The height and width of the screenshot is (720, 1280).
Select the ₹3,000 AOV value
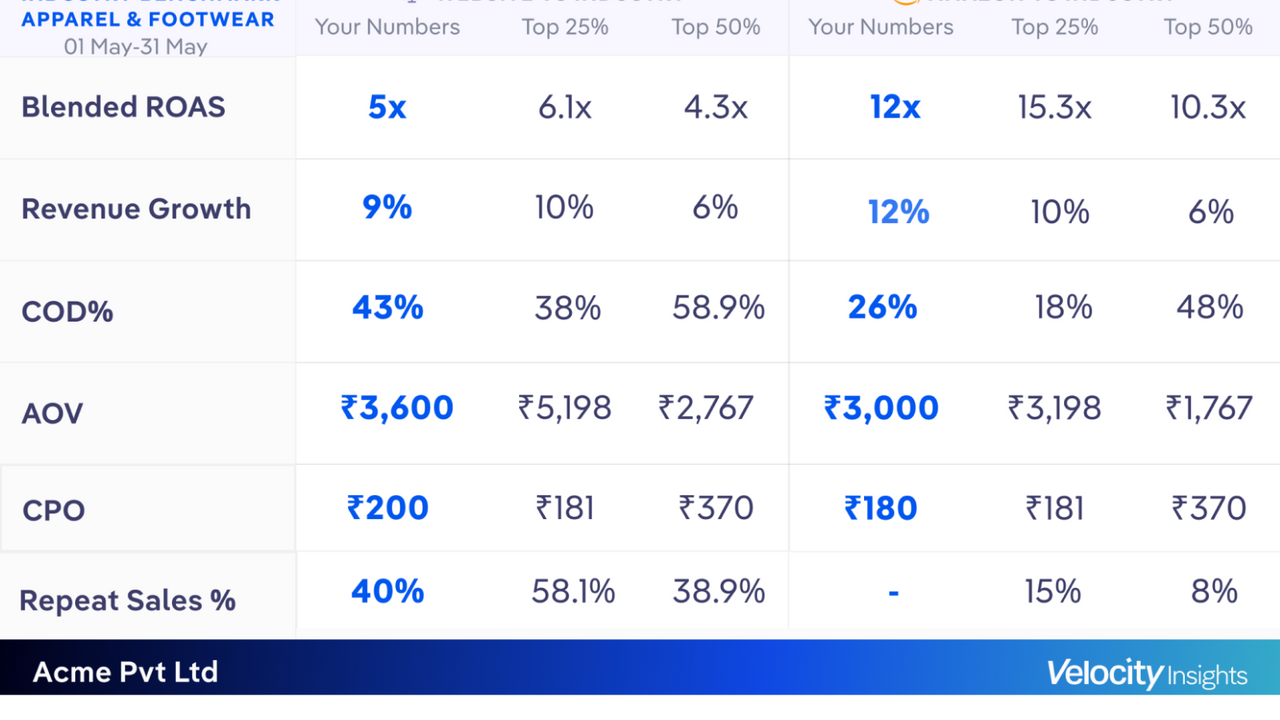pos(881,408)
